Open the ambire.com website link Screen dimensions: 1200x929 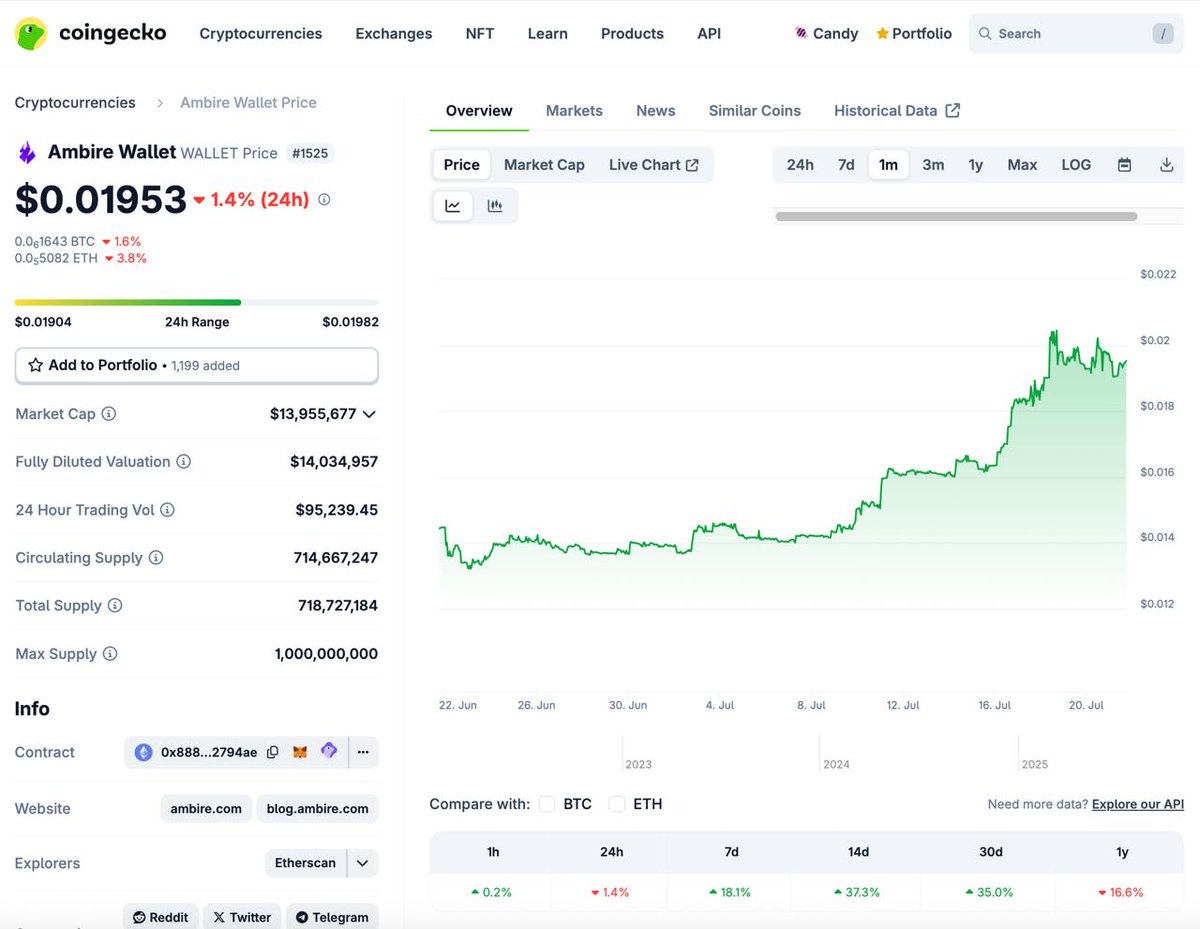(x=206, y=808)
